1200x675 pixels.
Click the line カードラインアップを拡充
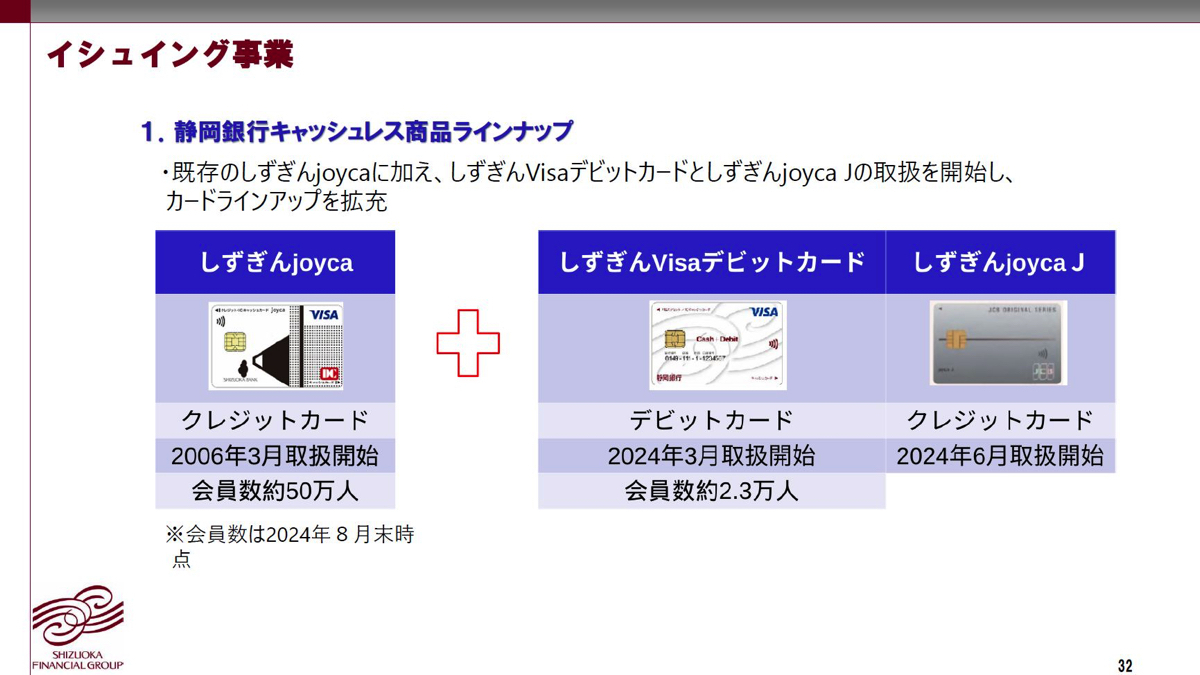pos(276,201)
